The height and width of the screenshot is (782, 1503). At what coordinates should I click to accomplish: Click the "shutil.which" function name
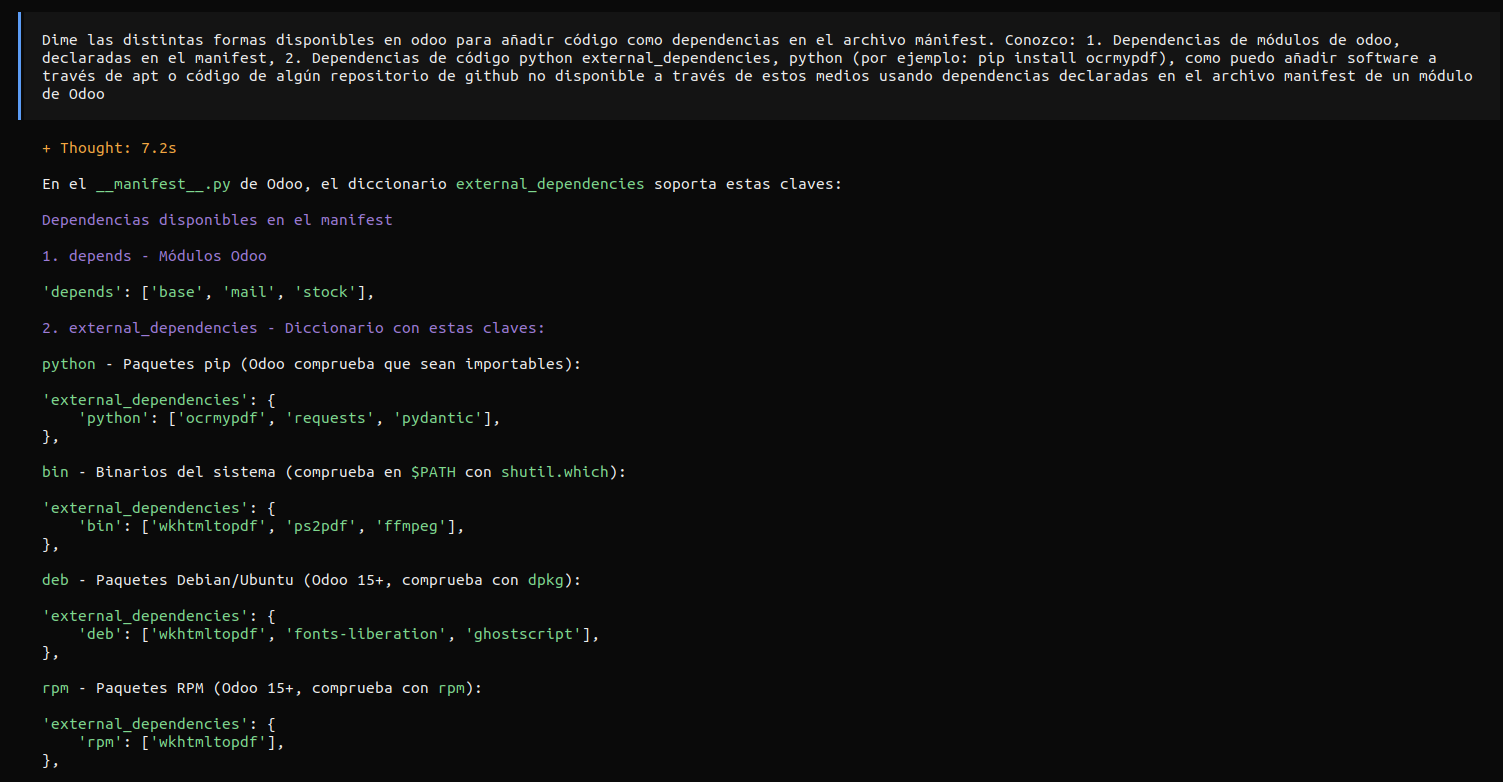point(554,472)
